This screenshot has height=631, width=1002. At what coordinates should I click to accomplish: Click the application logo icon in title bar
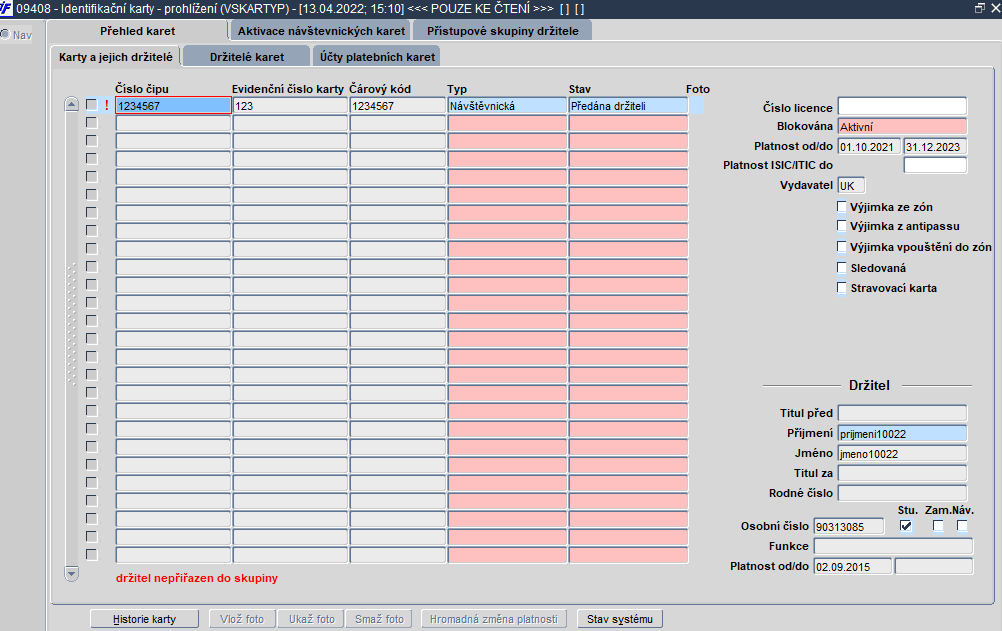(6, 8)
